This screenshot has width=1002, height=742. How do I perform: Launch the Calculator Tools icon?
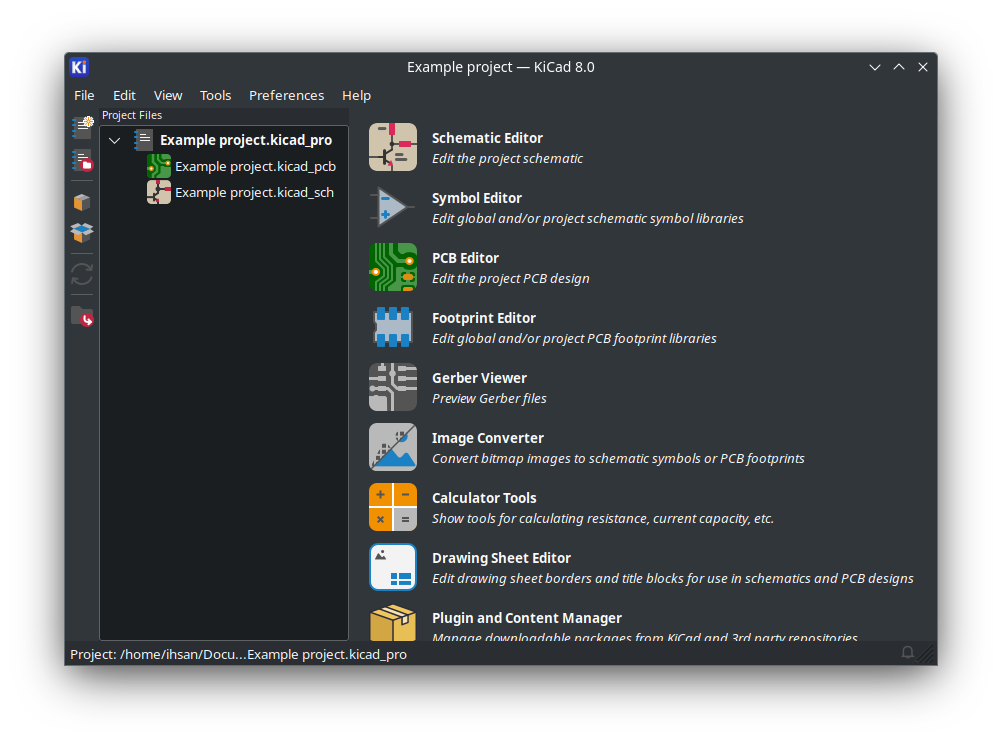pyautogui.click(x=393, y=507)
